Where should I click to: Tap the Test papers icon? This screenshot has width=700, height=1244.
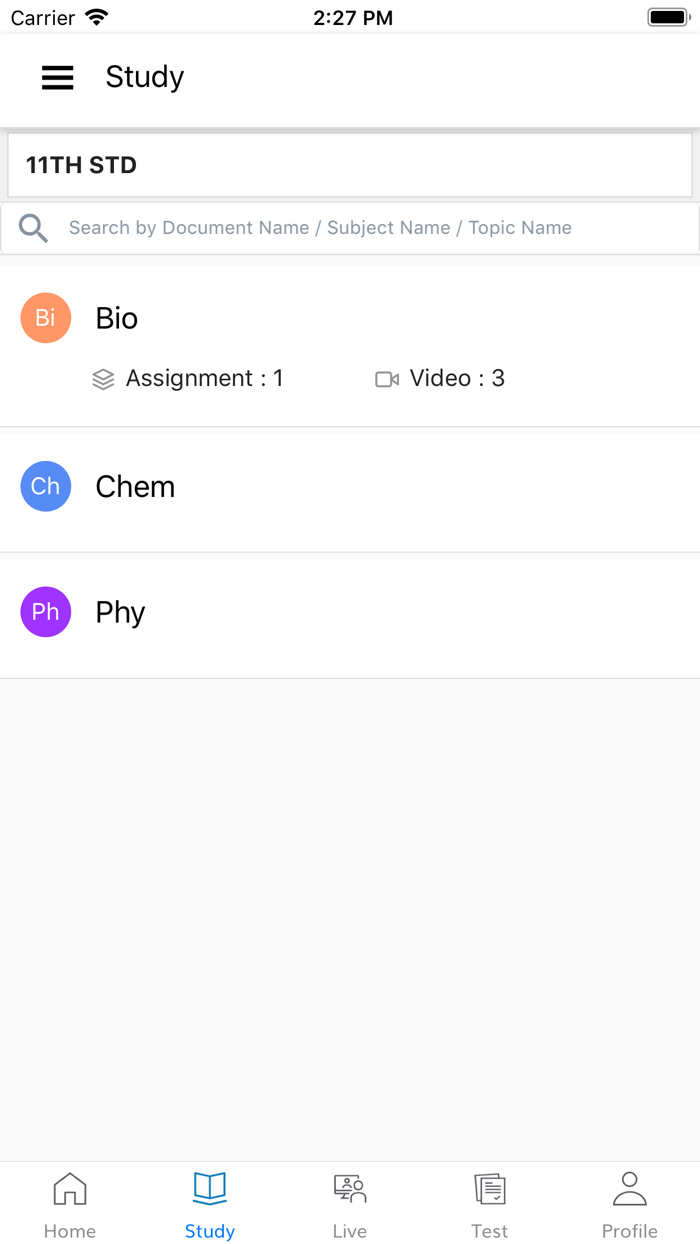click(490, 1189)
